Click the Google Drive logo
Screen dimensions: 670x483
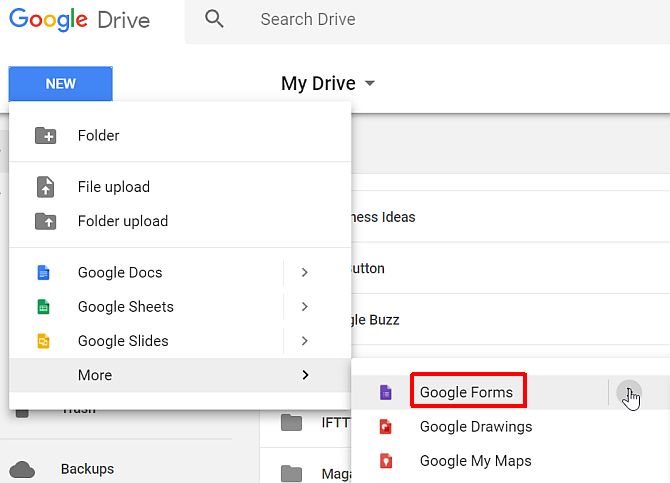click(79, 20)
